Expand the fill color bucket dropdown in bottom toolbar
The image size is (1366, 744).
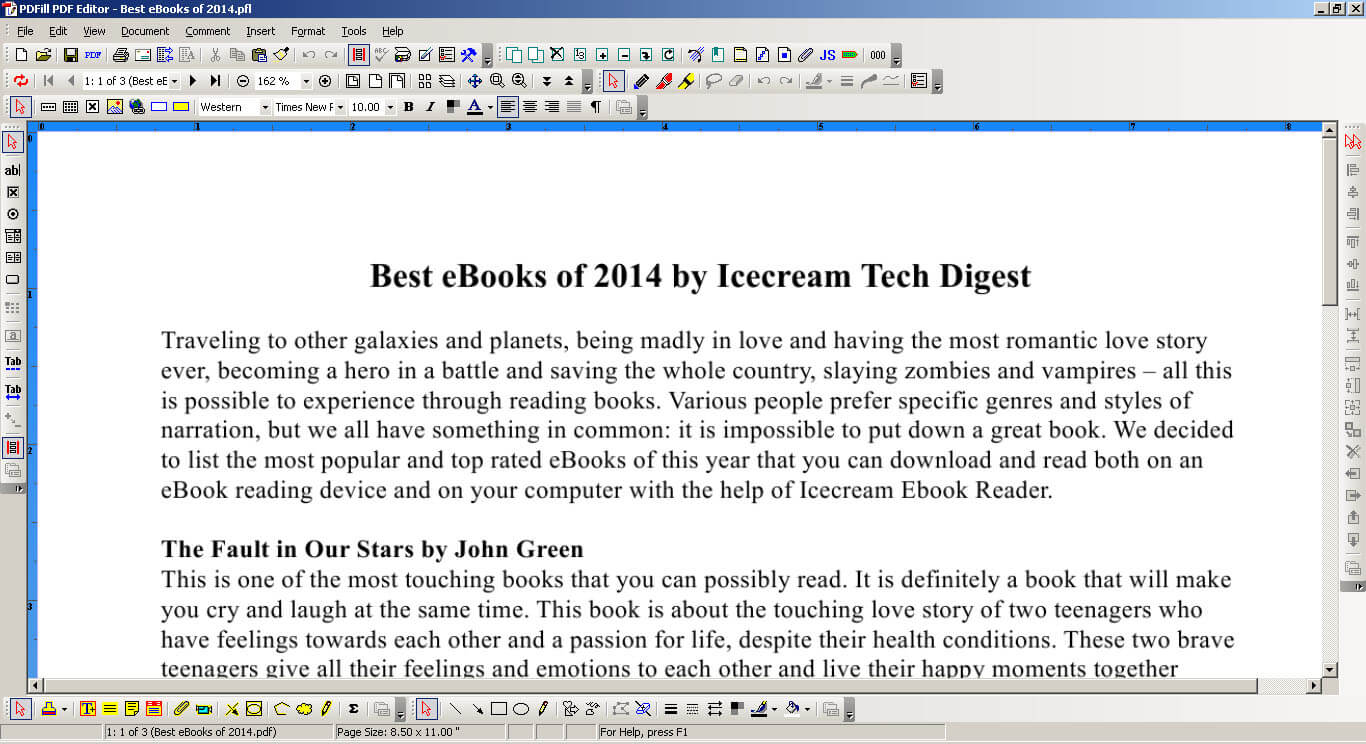[x=806, y=710]
